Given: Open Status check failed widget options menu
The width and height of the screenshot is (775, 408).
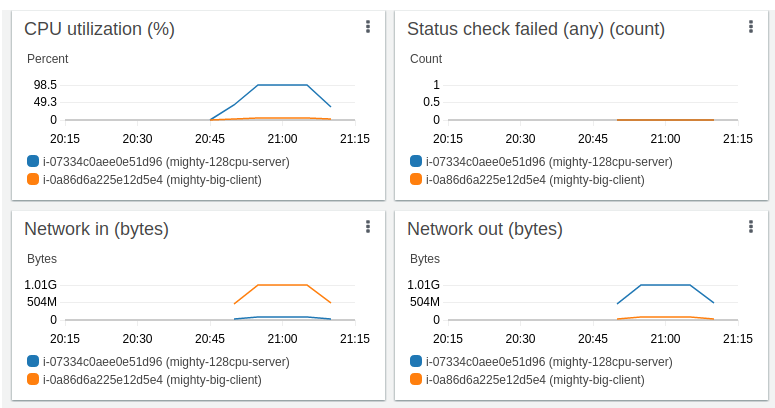Looking at the screenshot, I should click(750, 27).
